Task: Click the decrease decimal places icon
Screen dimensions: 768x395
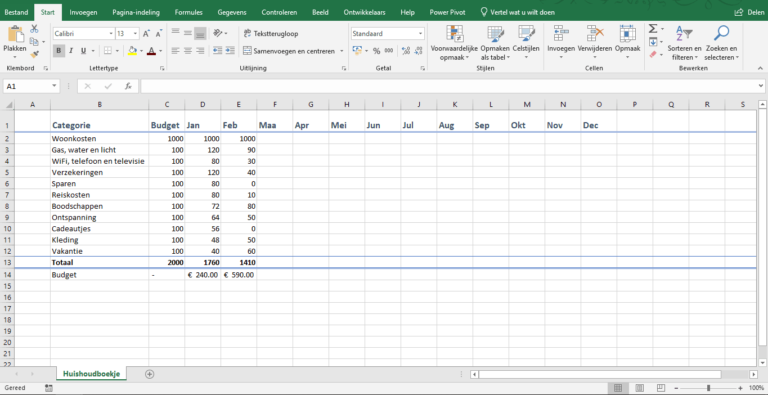Action: tap(419, 50)
